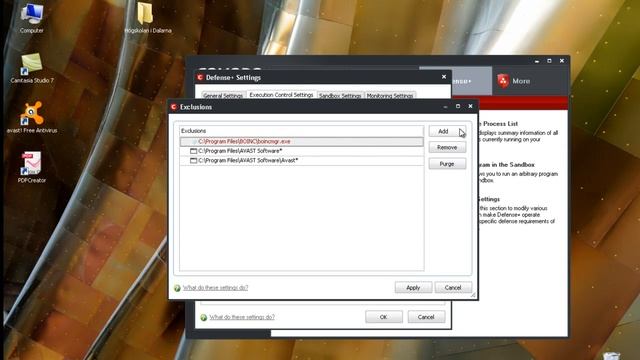
Task: Minimize the main Comodo window
Action: pyautogui.click(x=537, y=61)
